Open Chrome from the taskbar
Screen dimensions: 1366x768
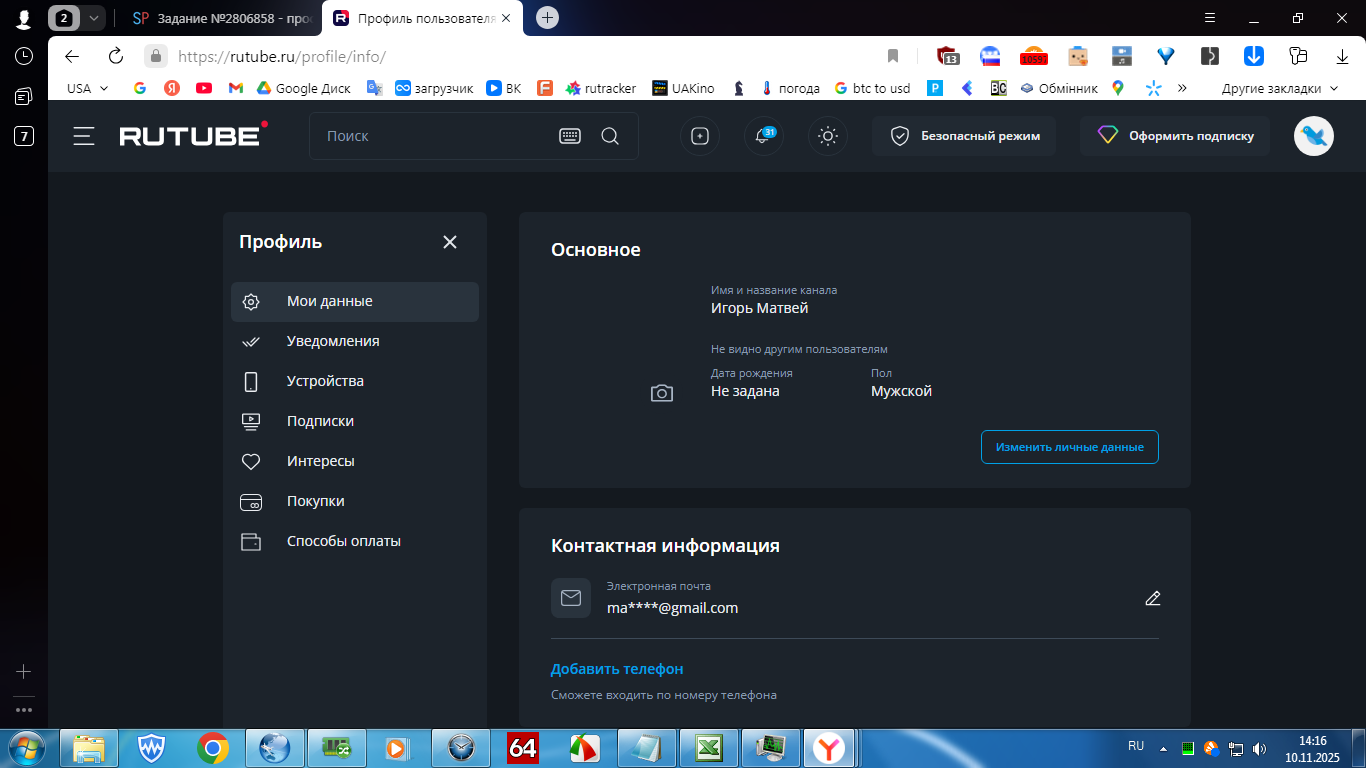tap(212, 747)
